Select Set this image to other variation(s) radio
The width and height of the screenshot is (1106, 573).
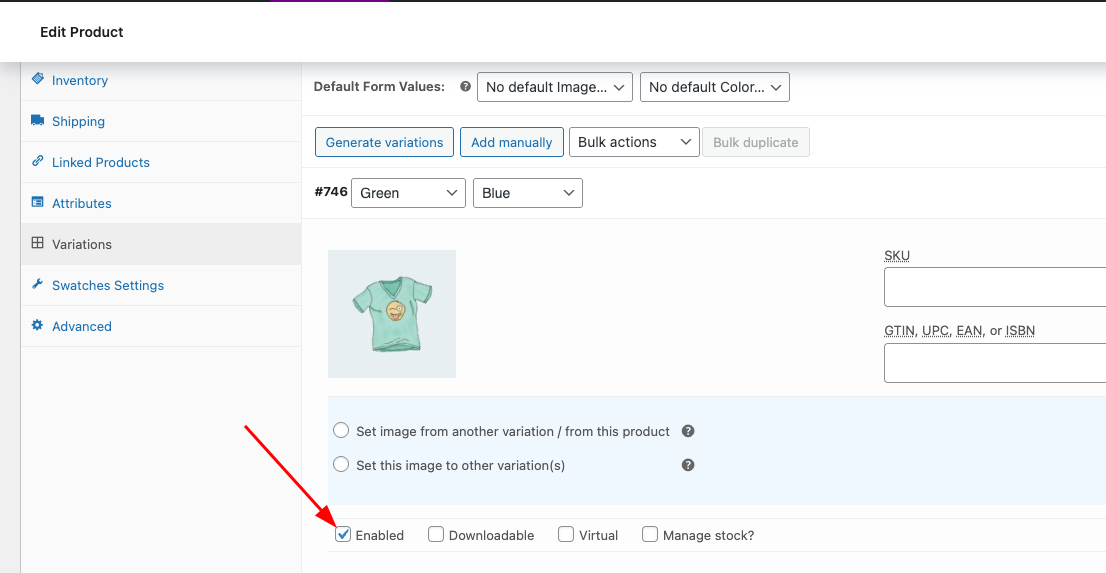point(341,465)
